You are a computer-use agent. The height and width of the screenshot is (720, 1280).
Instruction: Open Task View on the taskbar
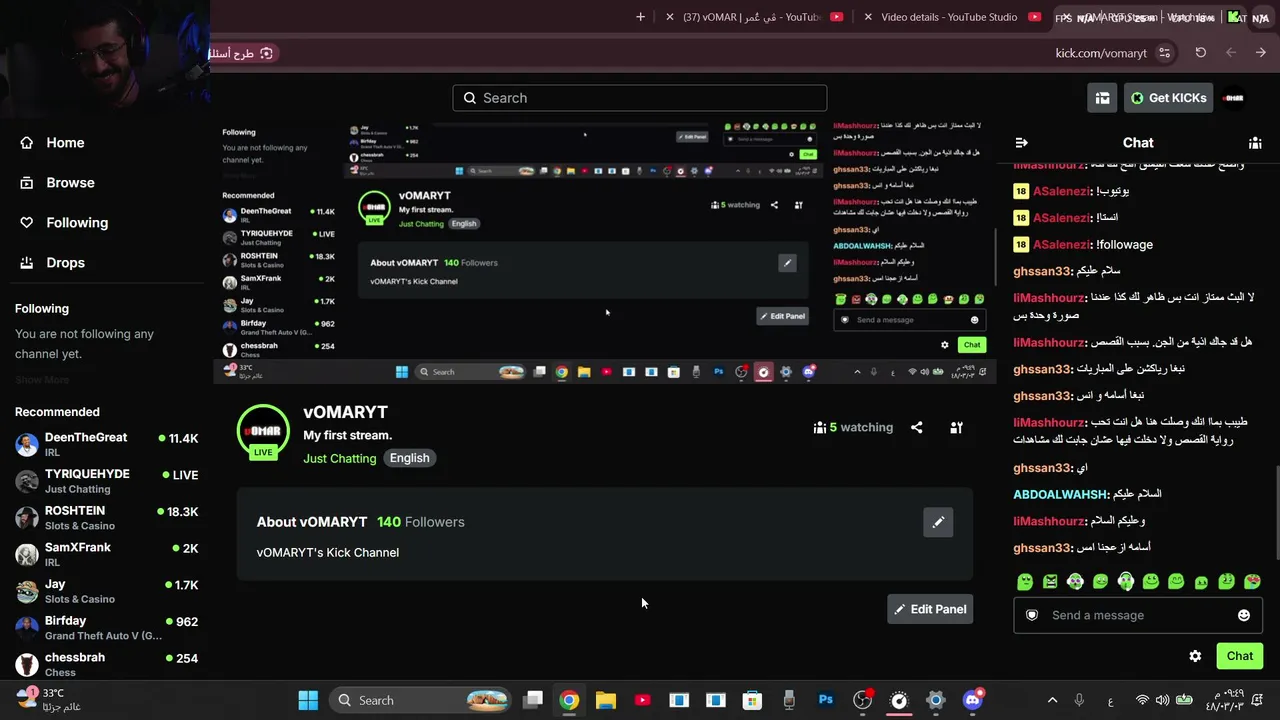[533, 700]
